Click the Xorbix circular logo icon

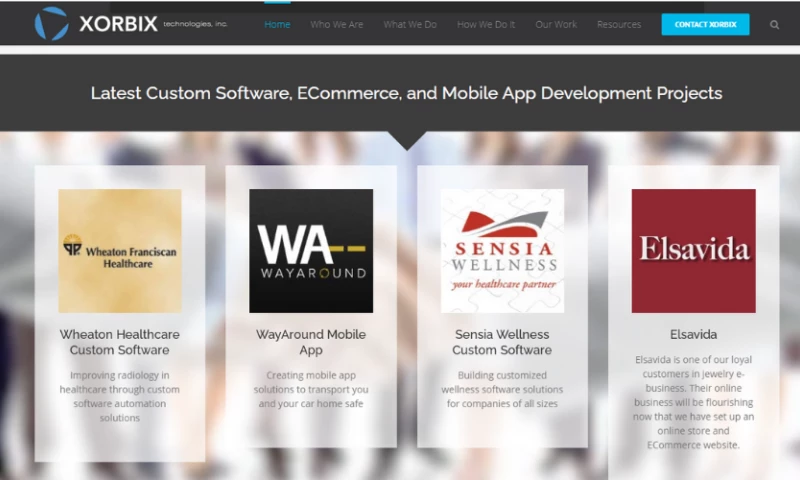[x=51, y=23]
